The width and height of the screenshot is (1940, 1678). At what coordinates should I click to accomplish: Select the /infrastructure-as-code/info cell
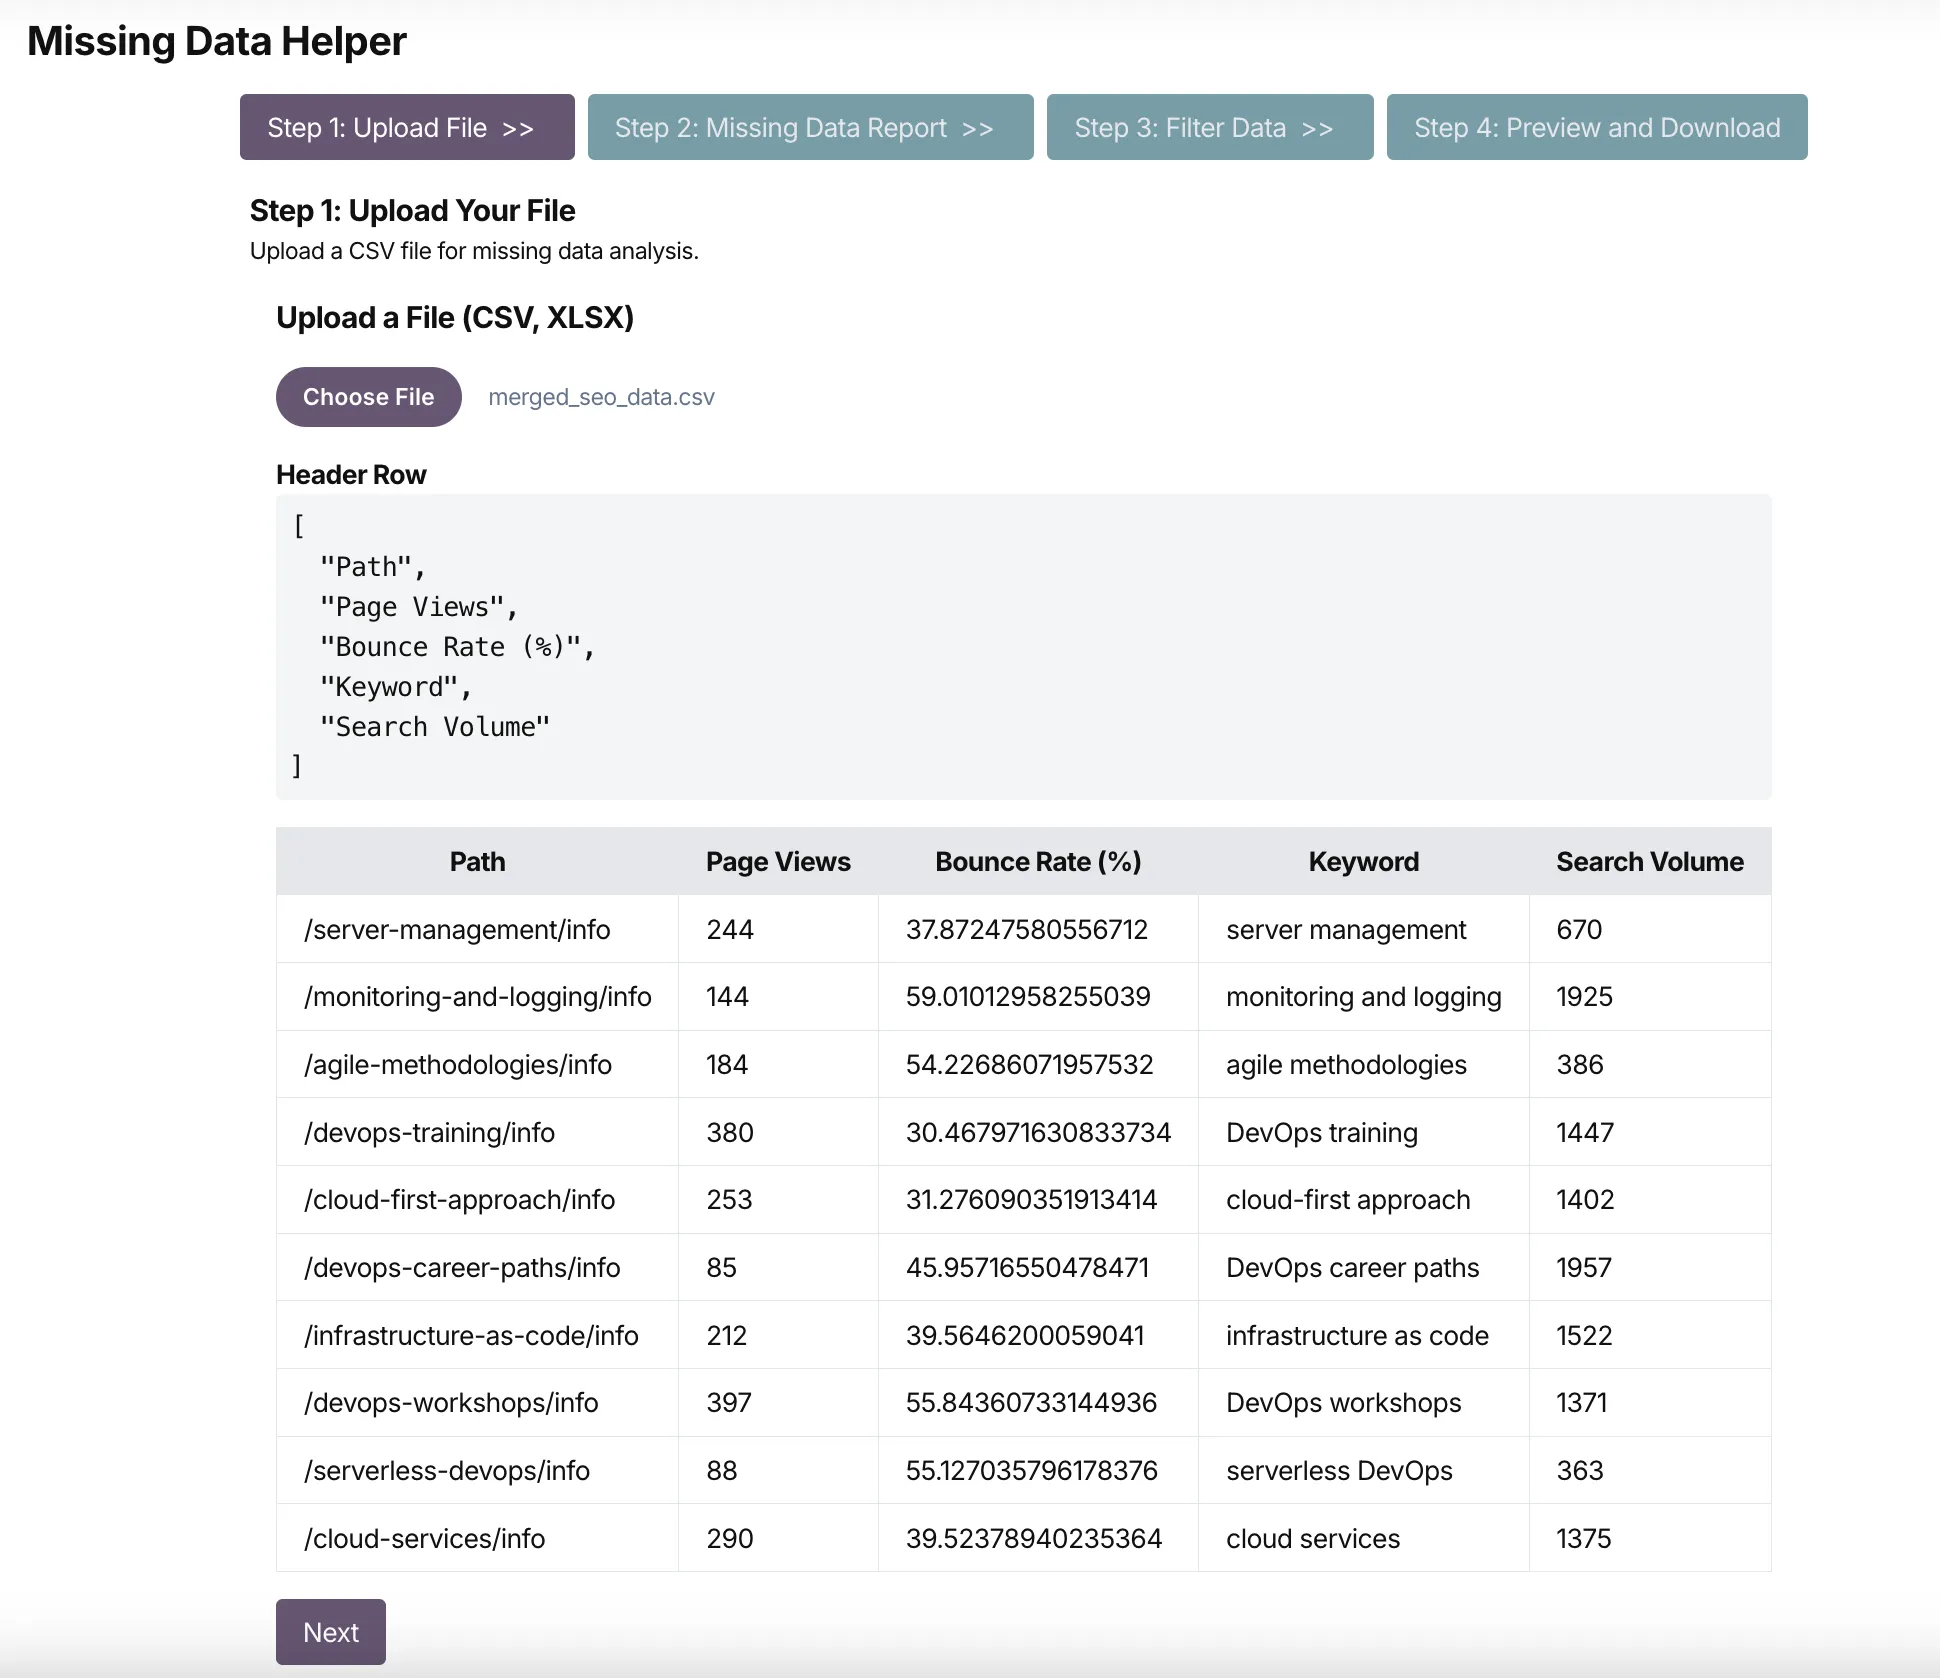click(x=477, y=1335)
